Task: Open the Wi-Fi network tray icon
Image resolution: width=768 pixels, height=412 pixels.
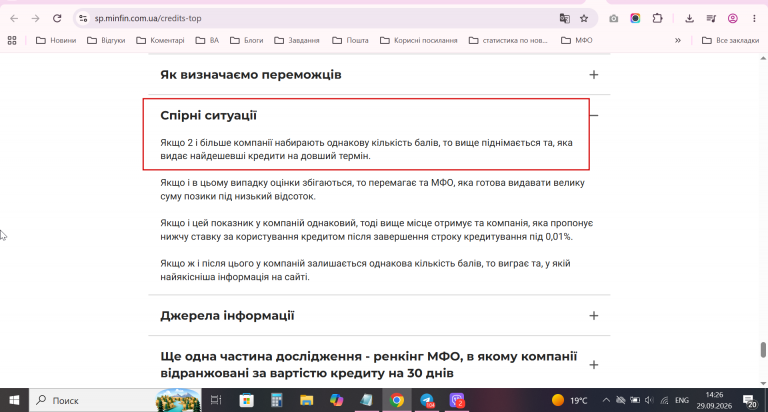Action: 664,400
